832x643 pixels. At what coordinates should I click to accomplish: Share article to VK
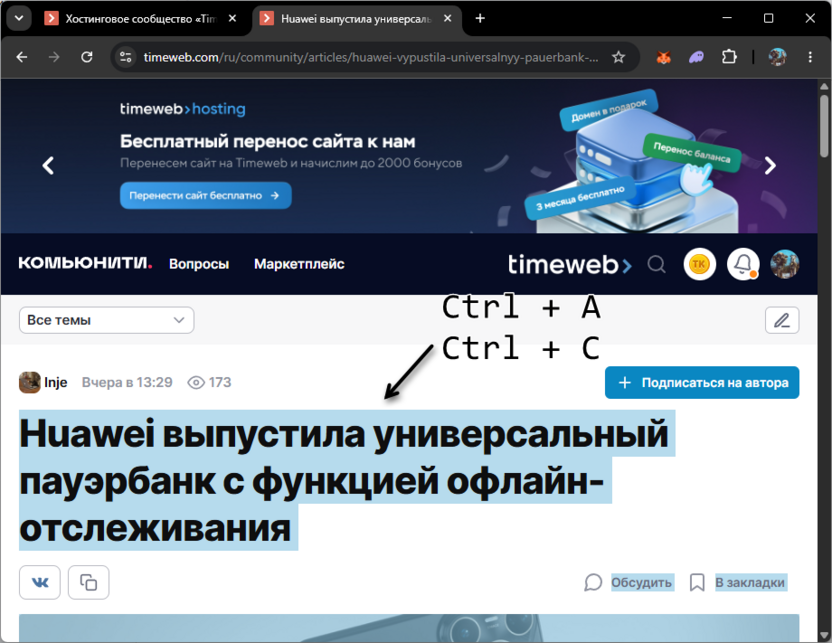coord(40,582)
